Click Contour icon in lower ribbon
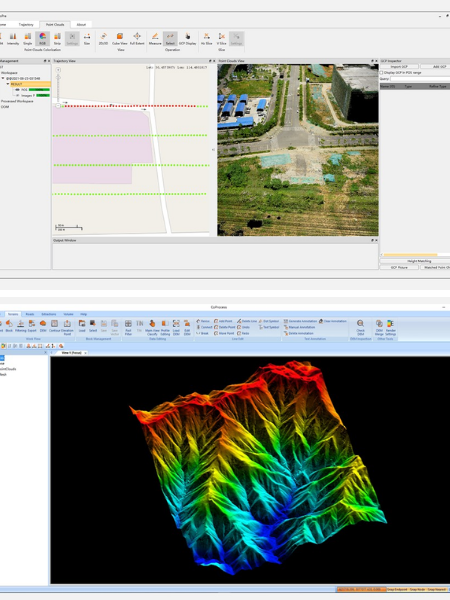The height and width of the screenshot is (600, 450). point(54,326)
